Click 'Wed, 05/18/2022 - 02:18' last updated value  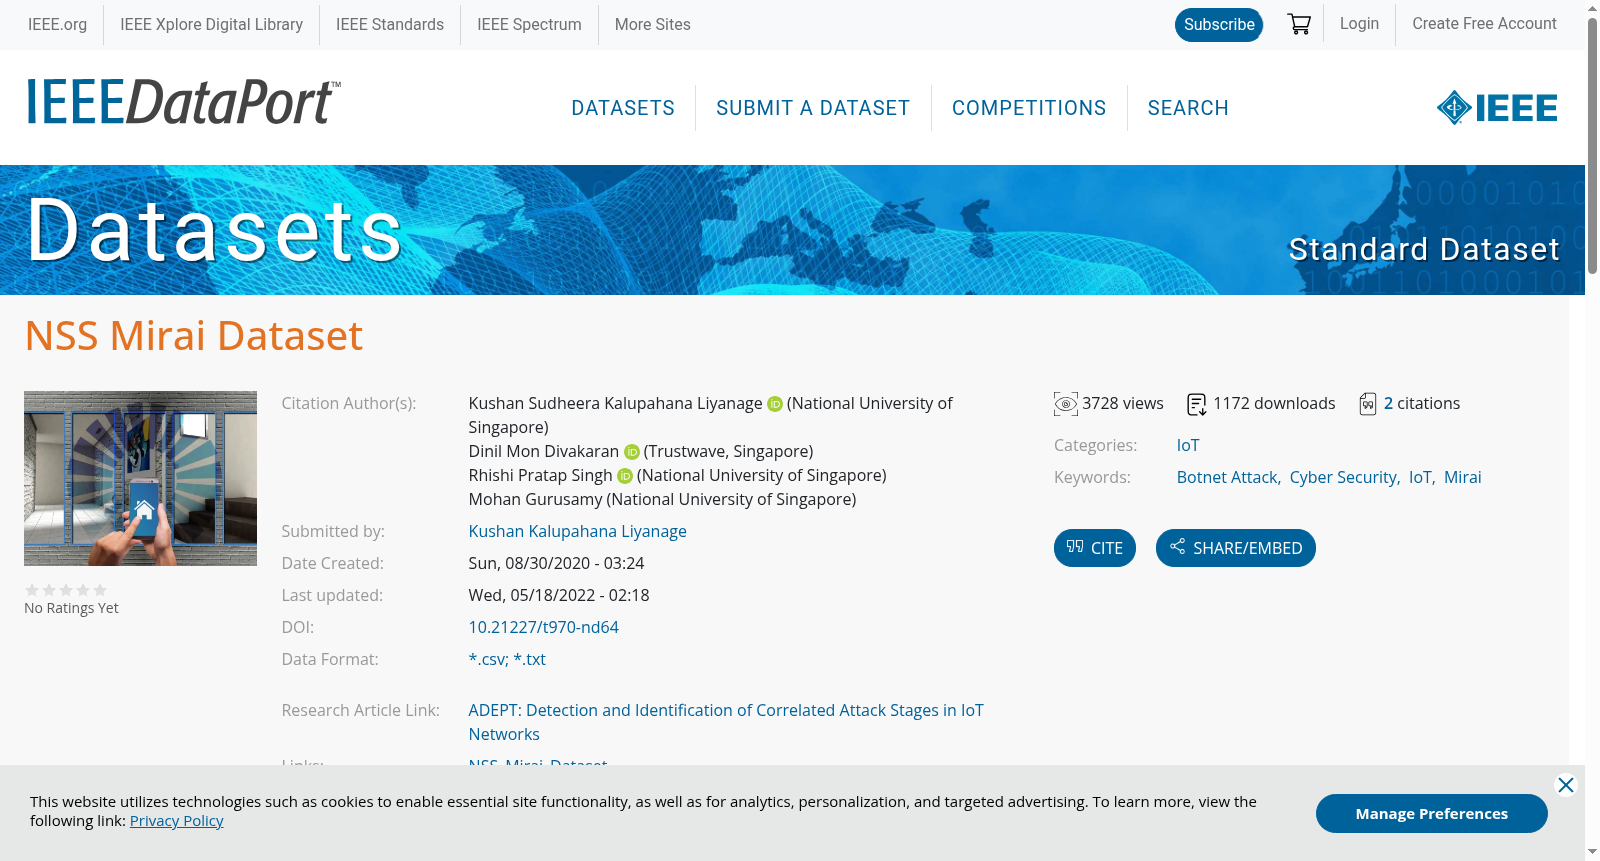(559, 595)
